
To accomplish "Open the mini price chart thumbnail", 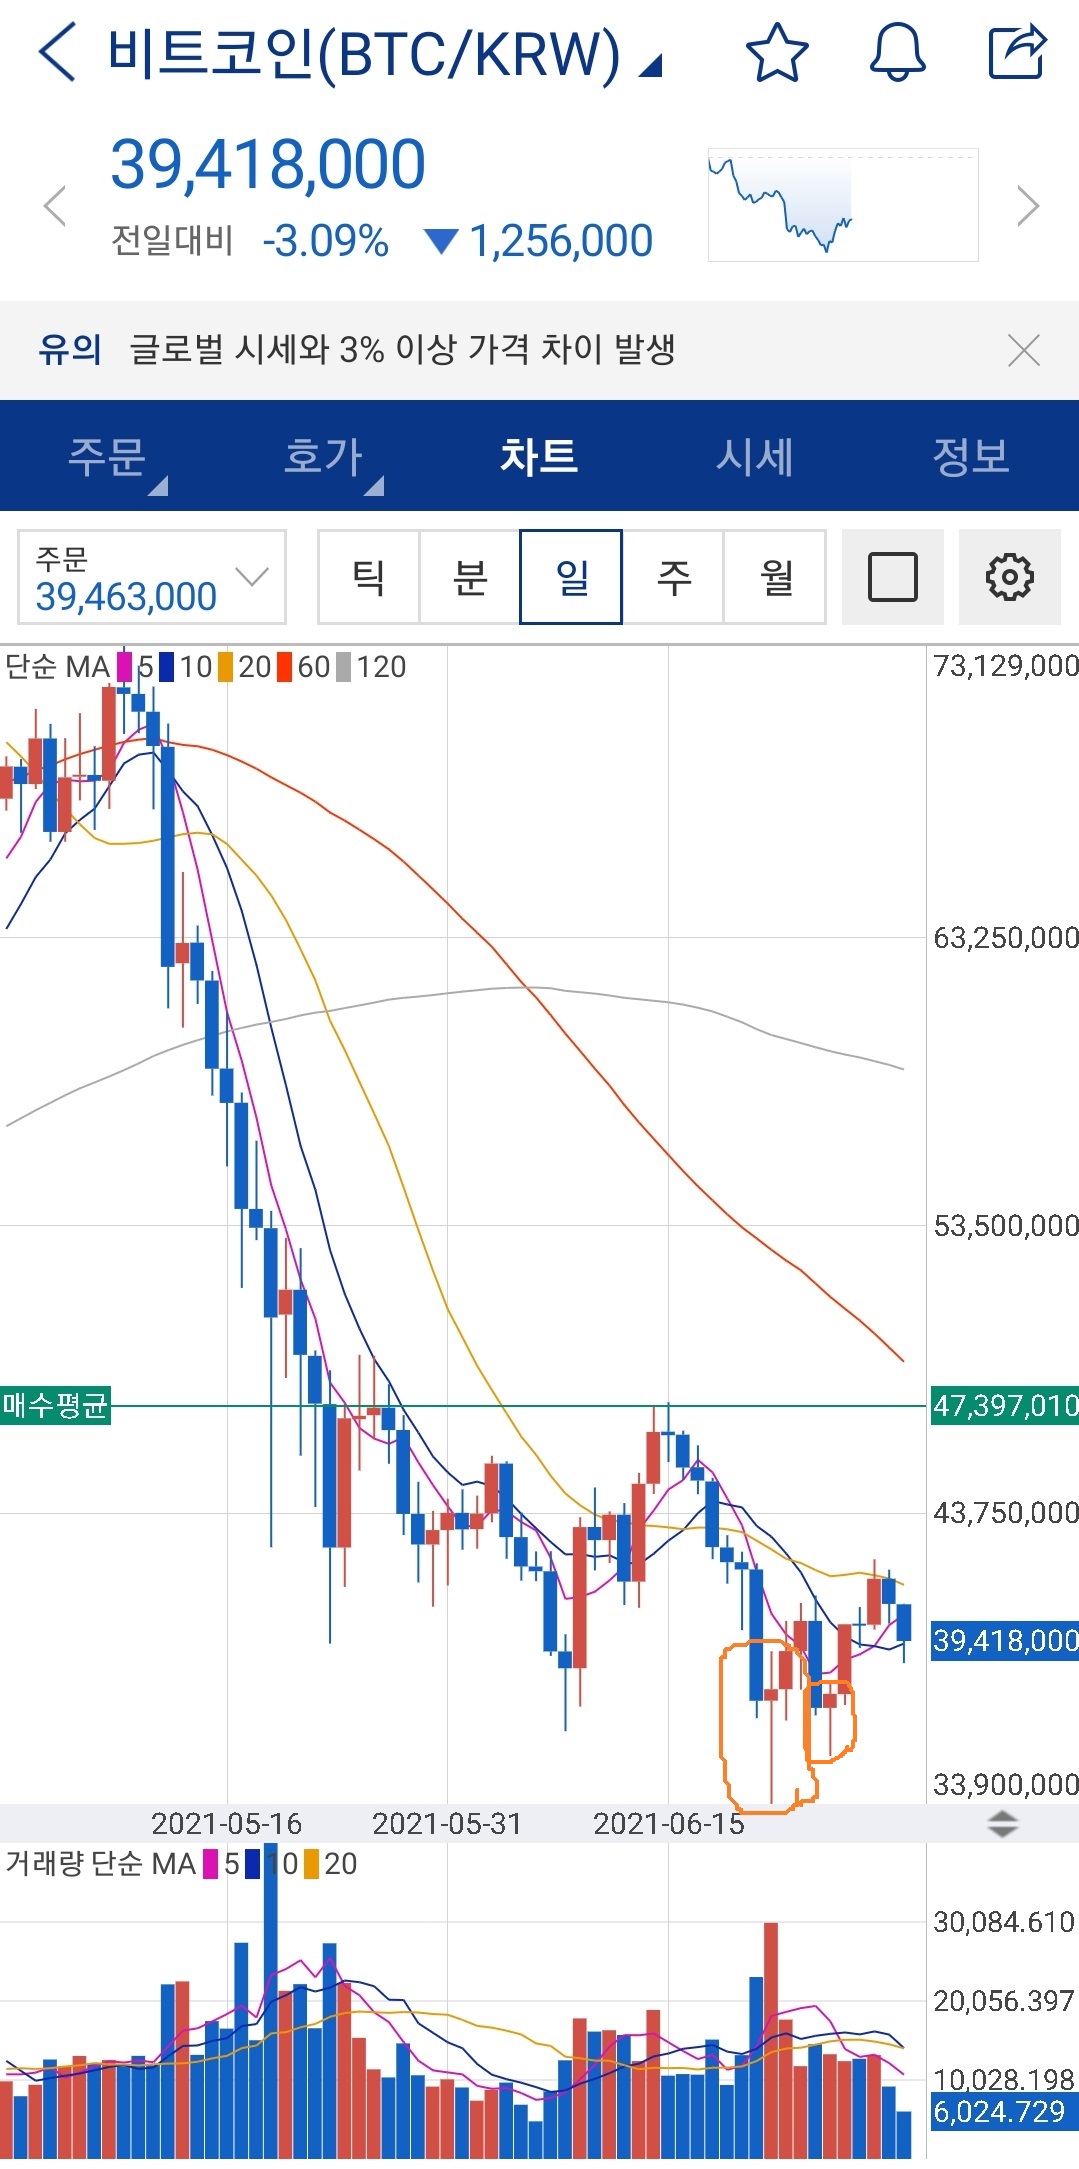I will coord(843,205).
